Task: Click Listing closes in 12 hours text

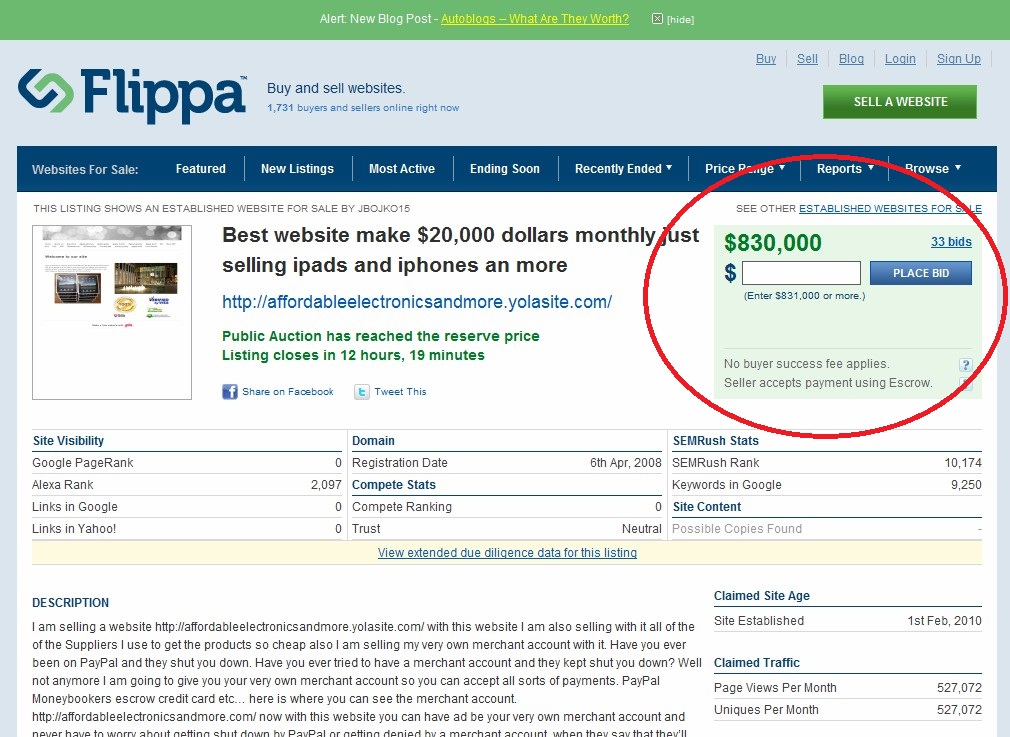Action: (x=353, y=355)
